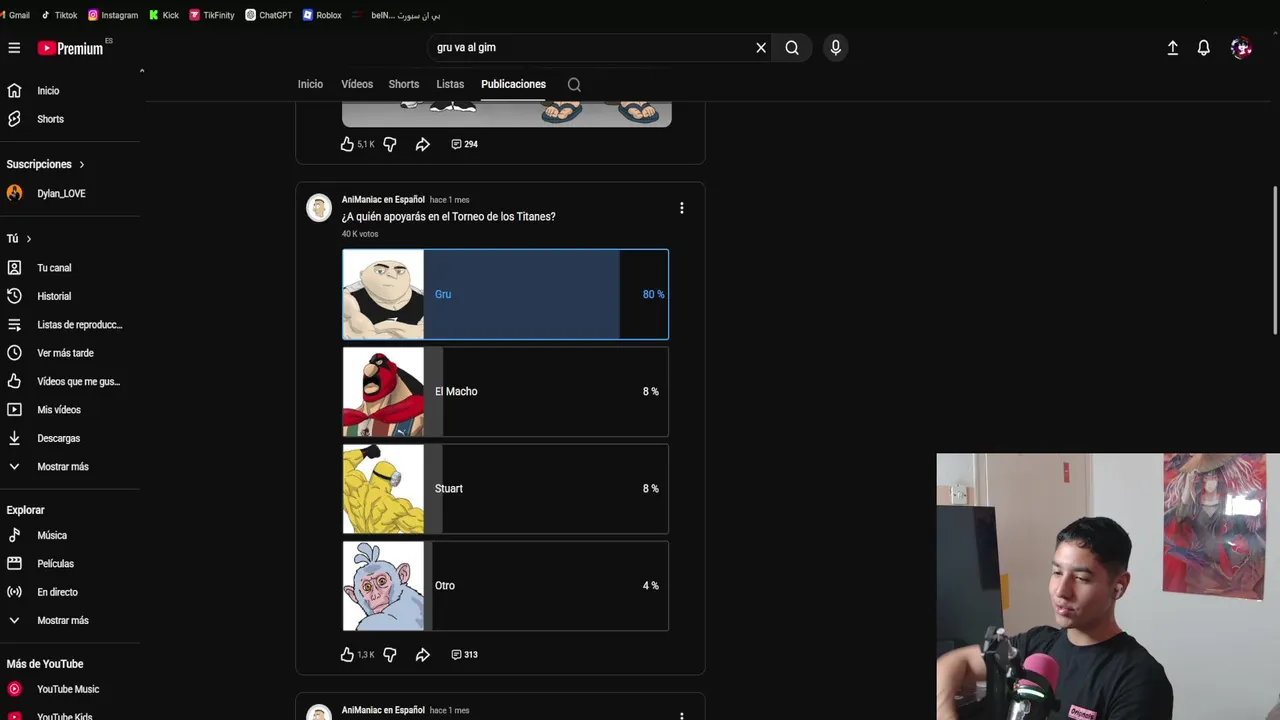This screenshot has height=720, width=1280.
Task: Vote for El Macho option
Action: (505, 391)
